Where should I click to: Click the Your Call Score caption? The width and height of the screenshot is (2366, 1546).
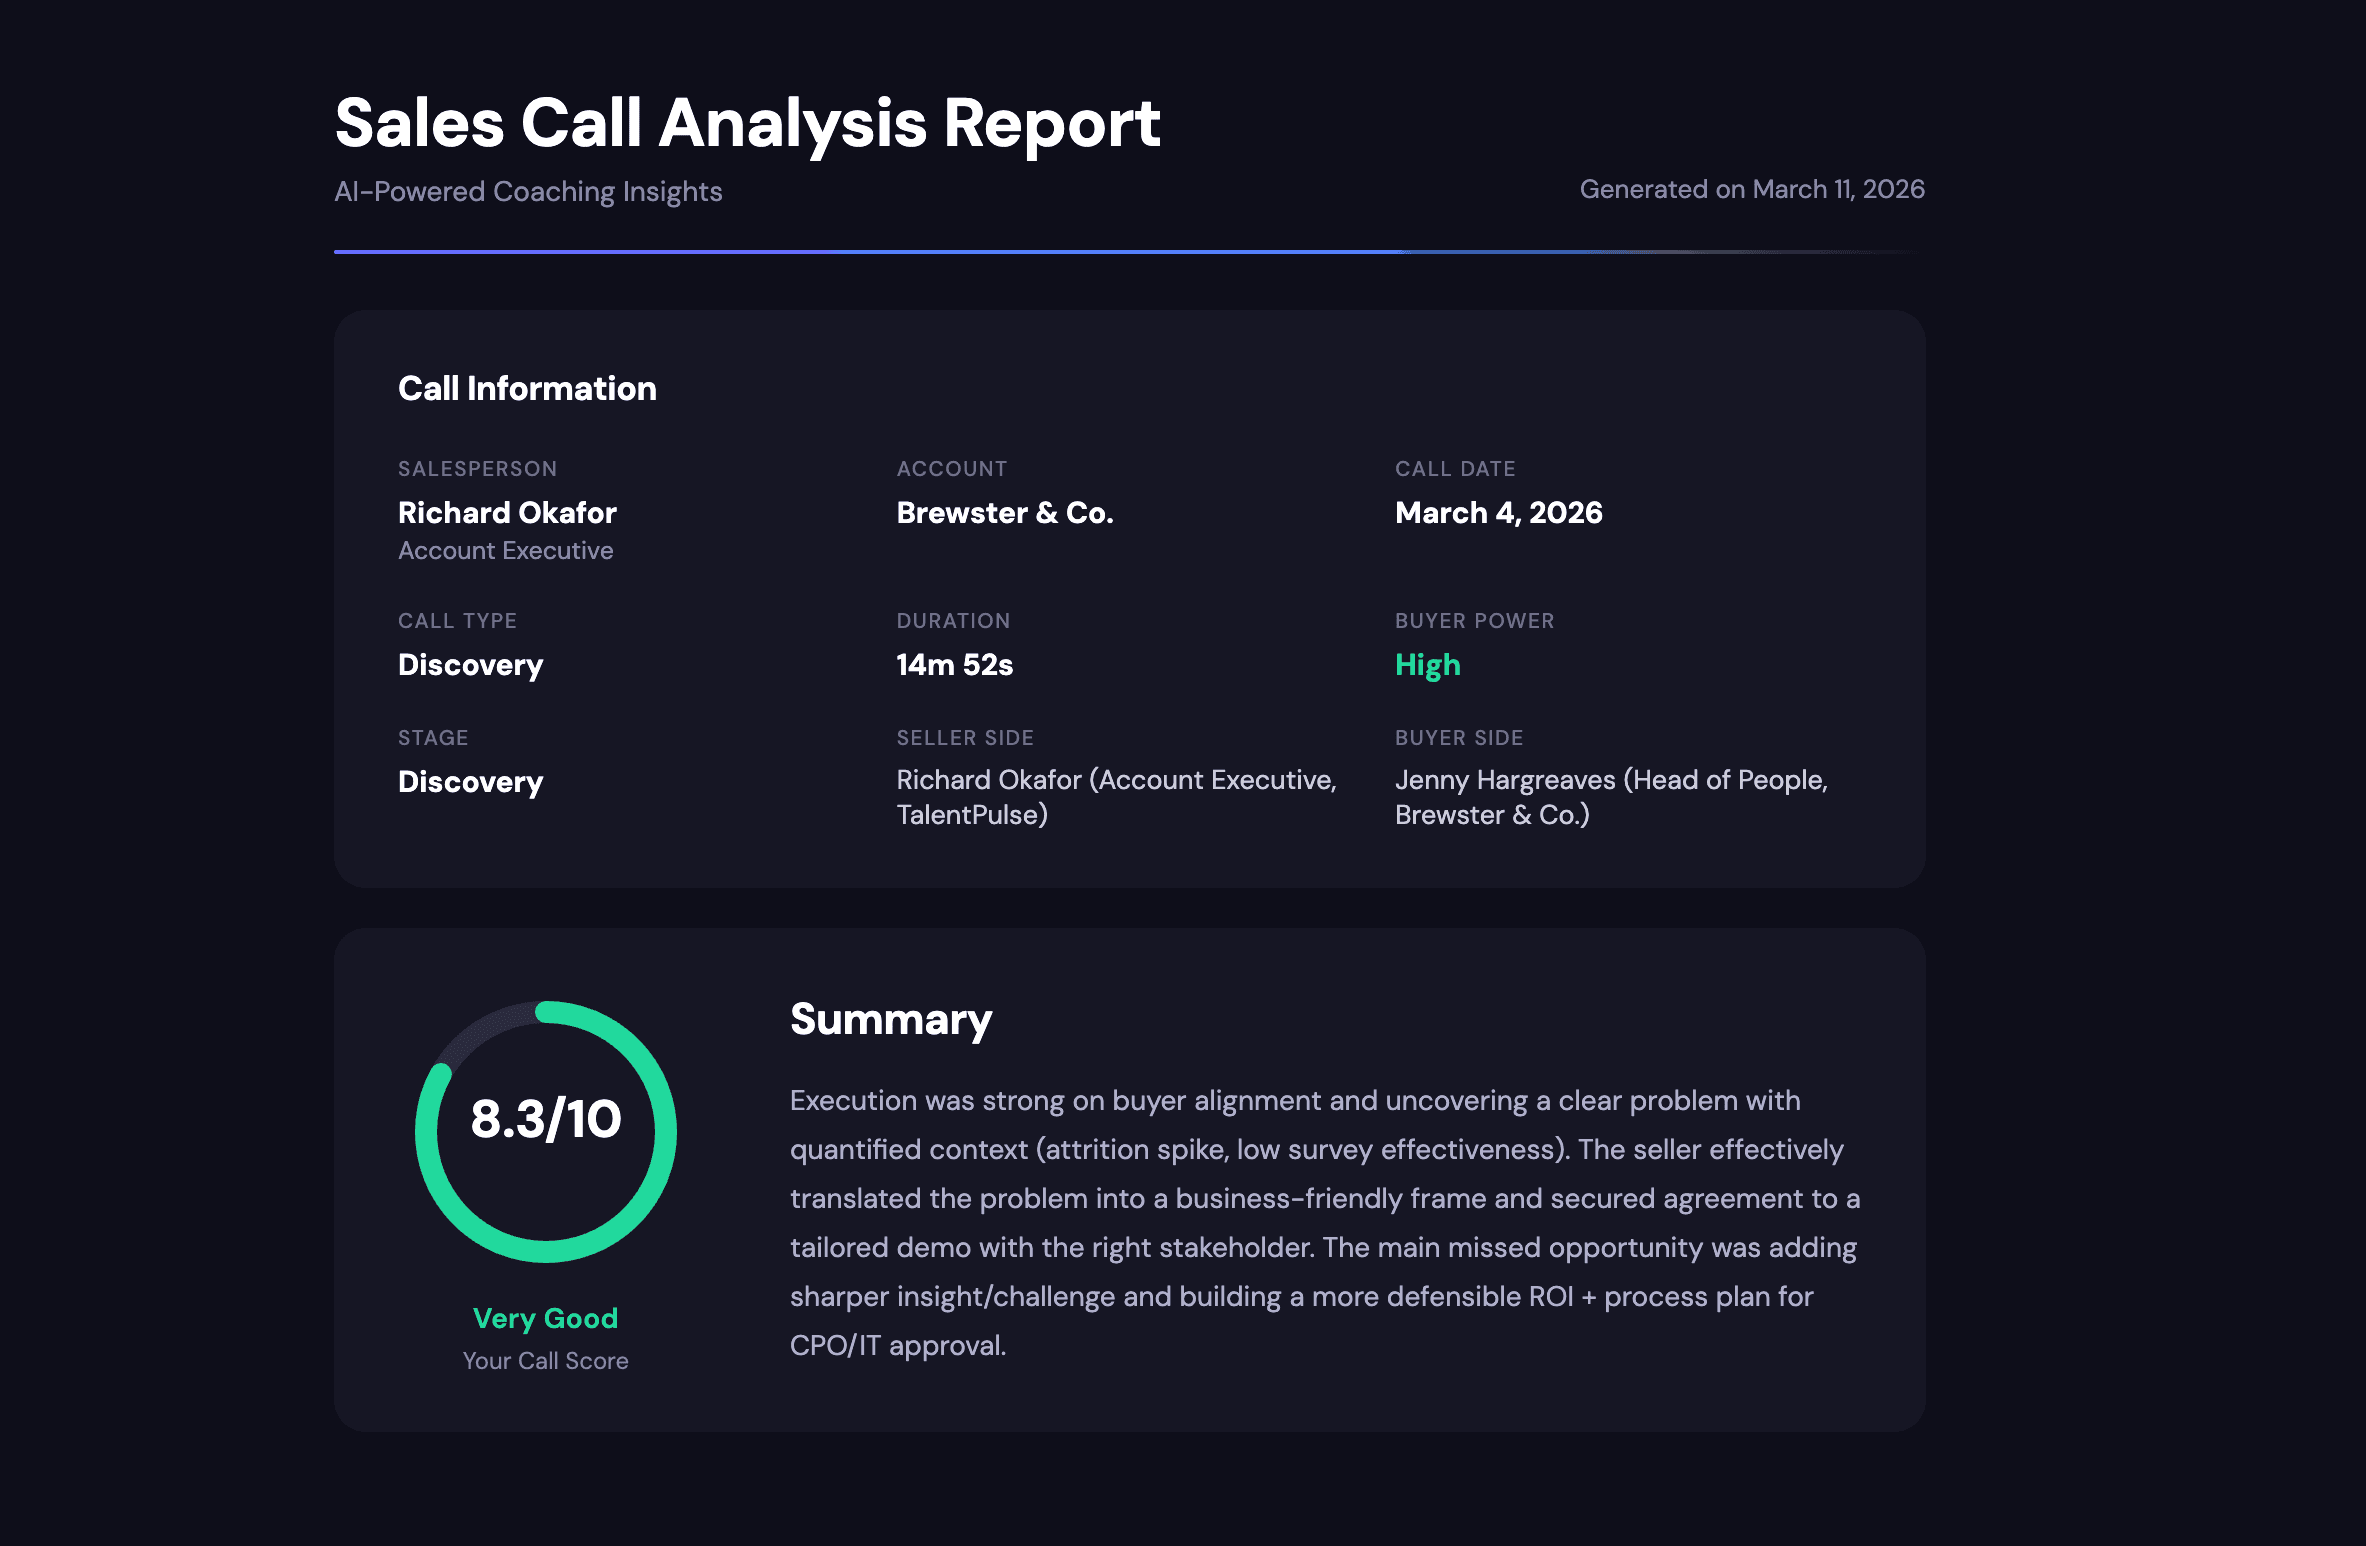pyautogui.click(x=545, y=1360)
